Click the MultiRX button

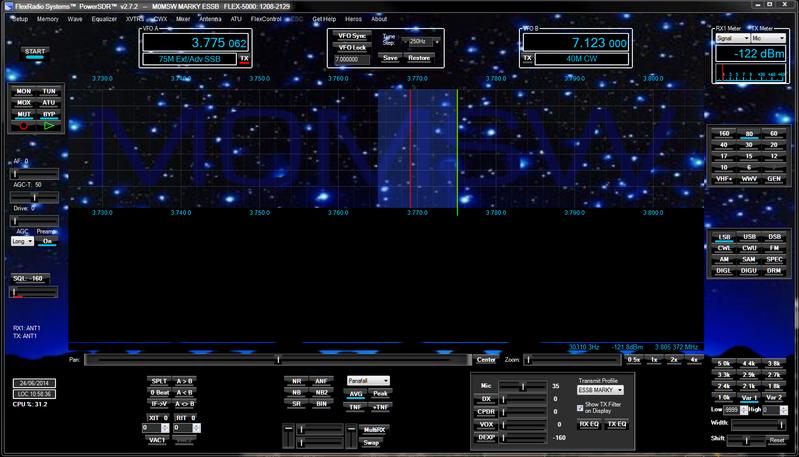(x=374, y=430)
